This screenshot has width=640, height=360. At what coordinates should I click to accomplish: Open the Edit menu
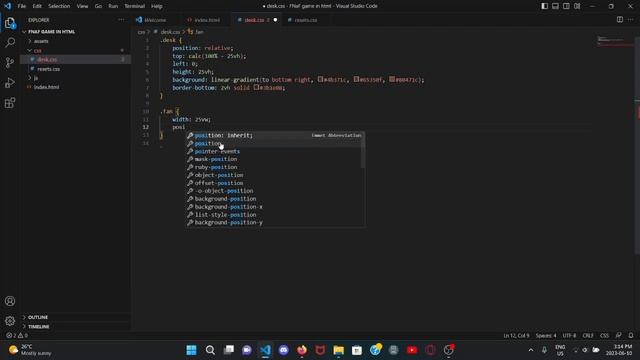click(37, 6)
